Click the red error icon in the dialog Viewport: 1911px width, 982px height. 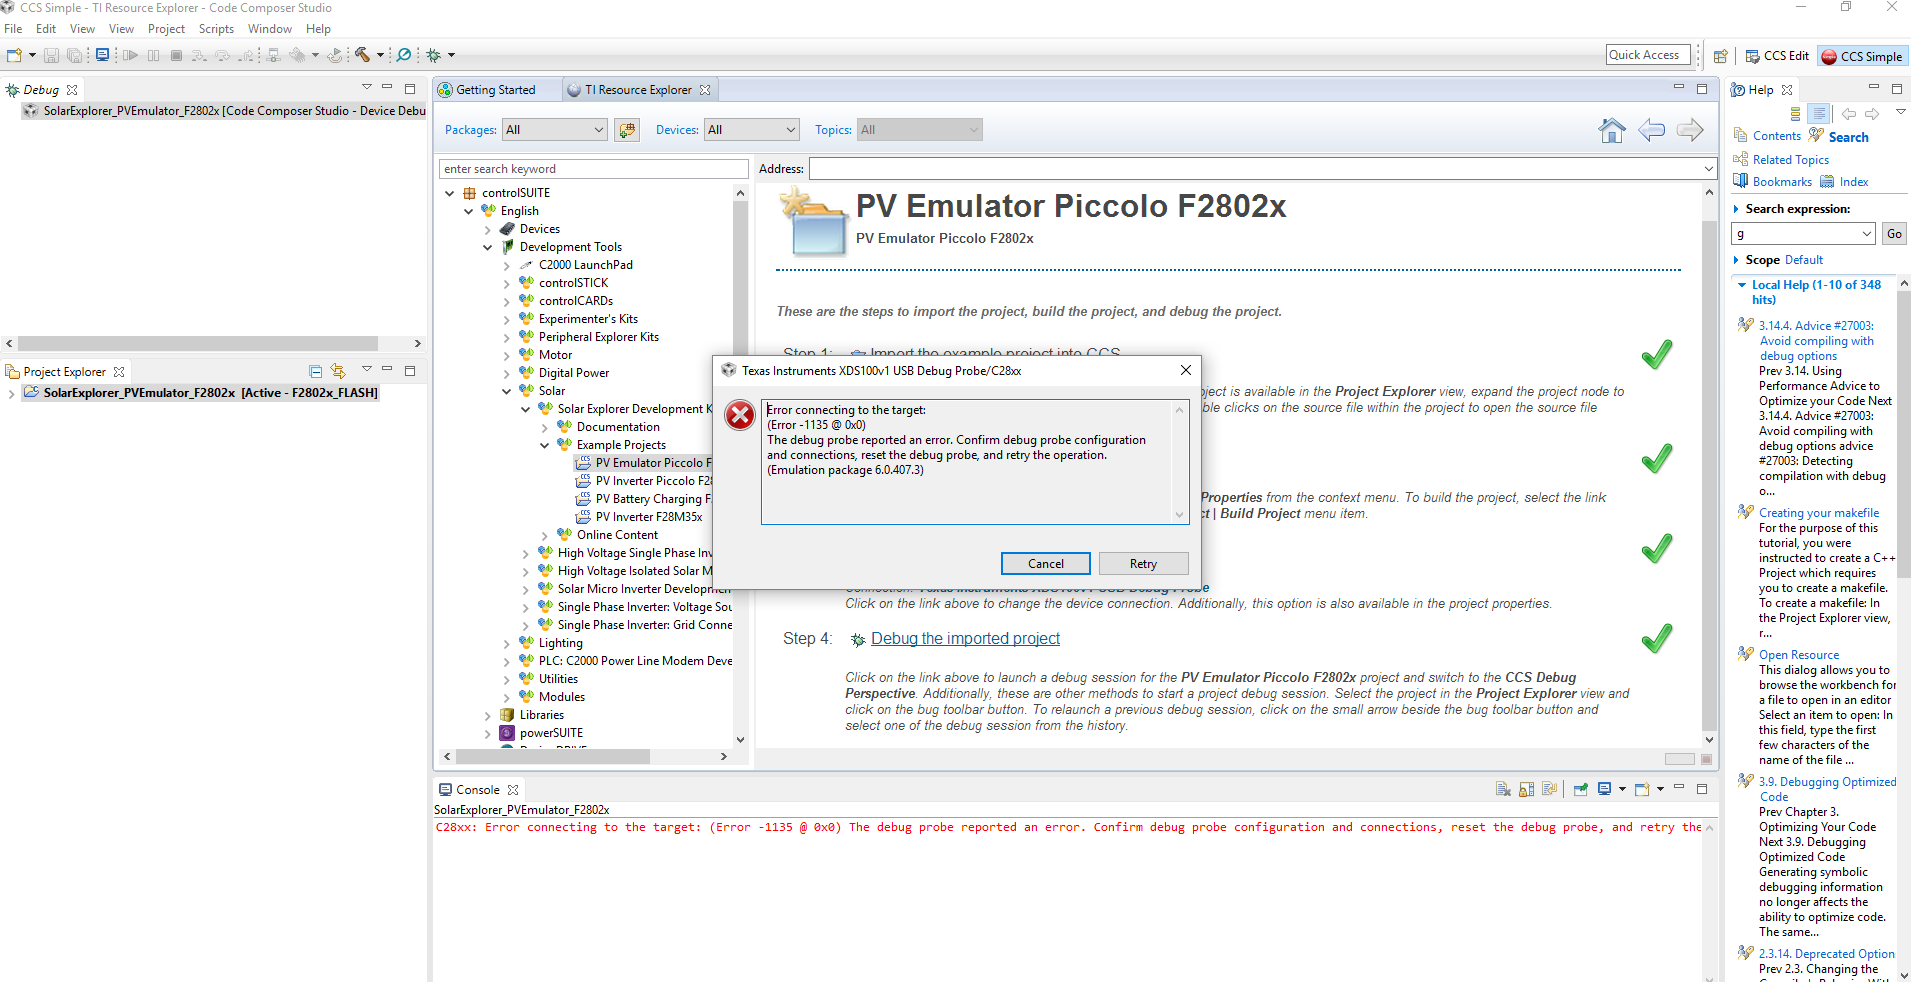coord(740,414)
